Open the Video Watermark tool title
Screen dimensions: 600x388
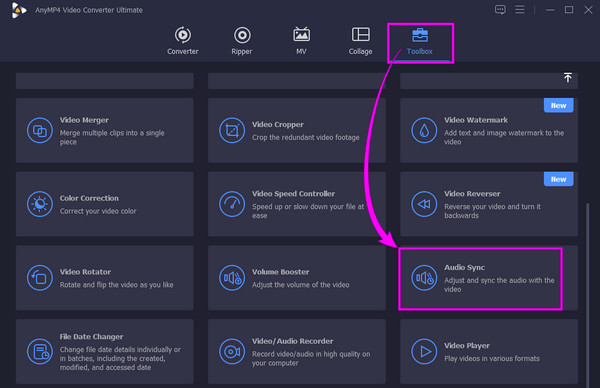[x=476, y=120]
